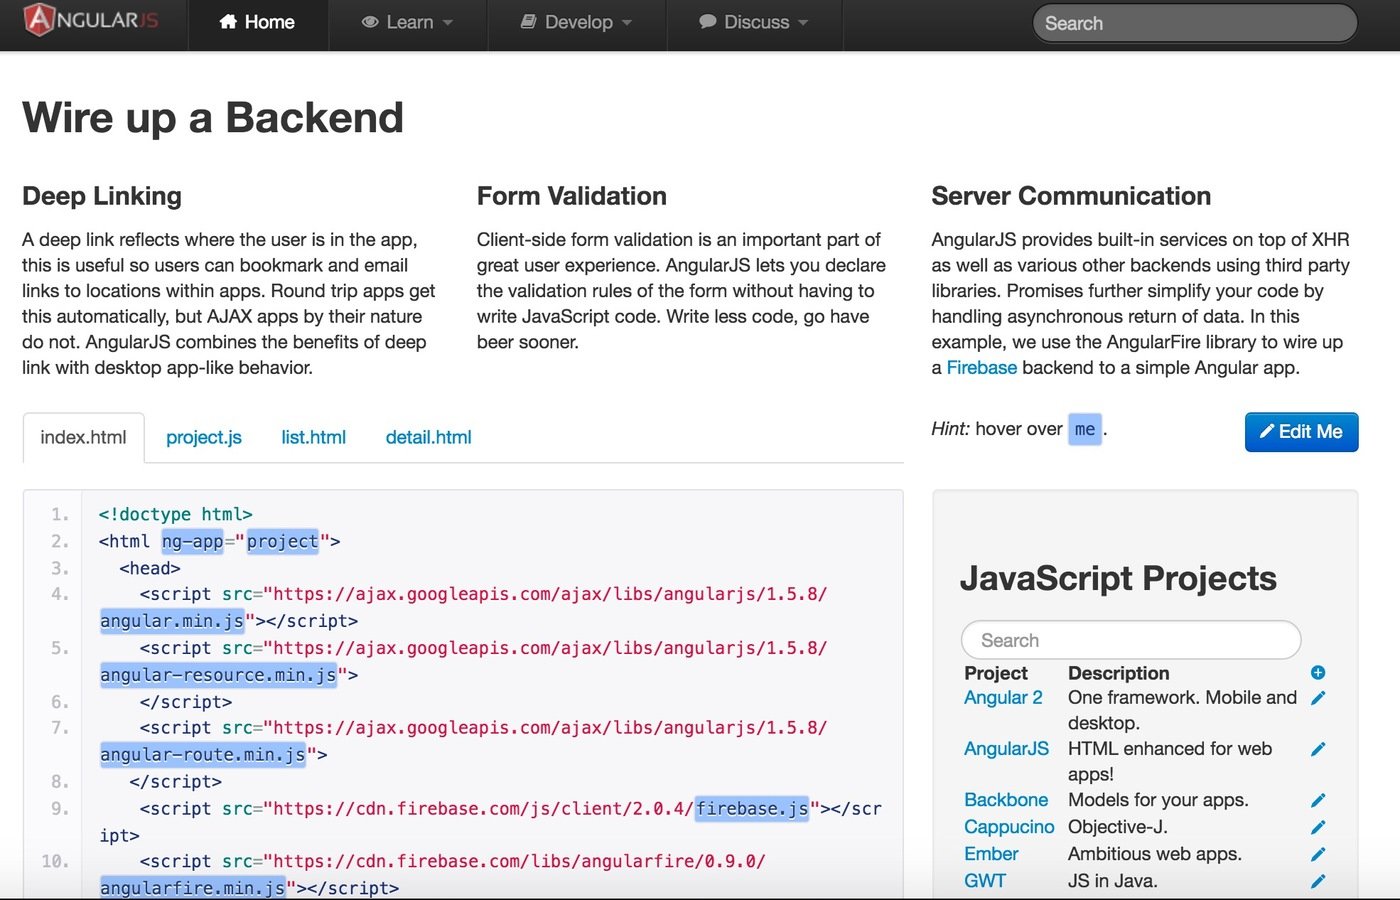Switch to the project.js tab
Screen dimensions: 1400x900
204,437
